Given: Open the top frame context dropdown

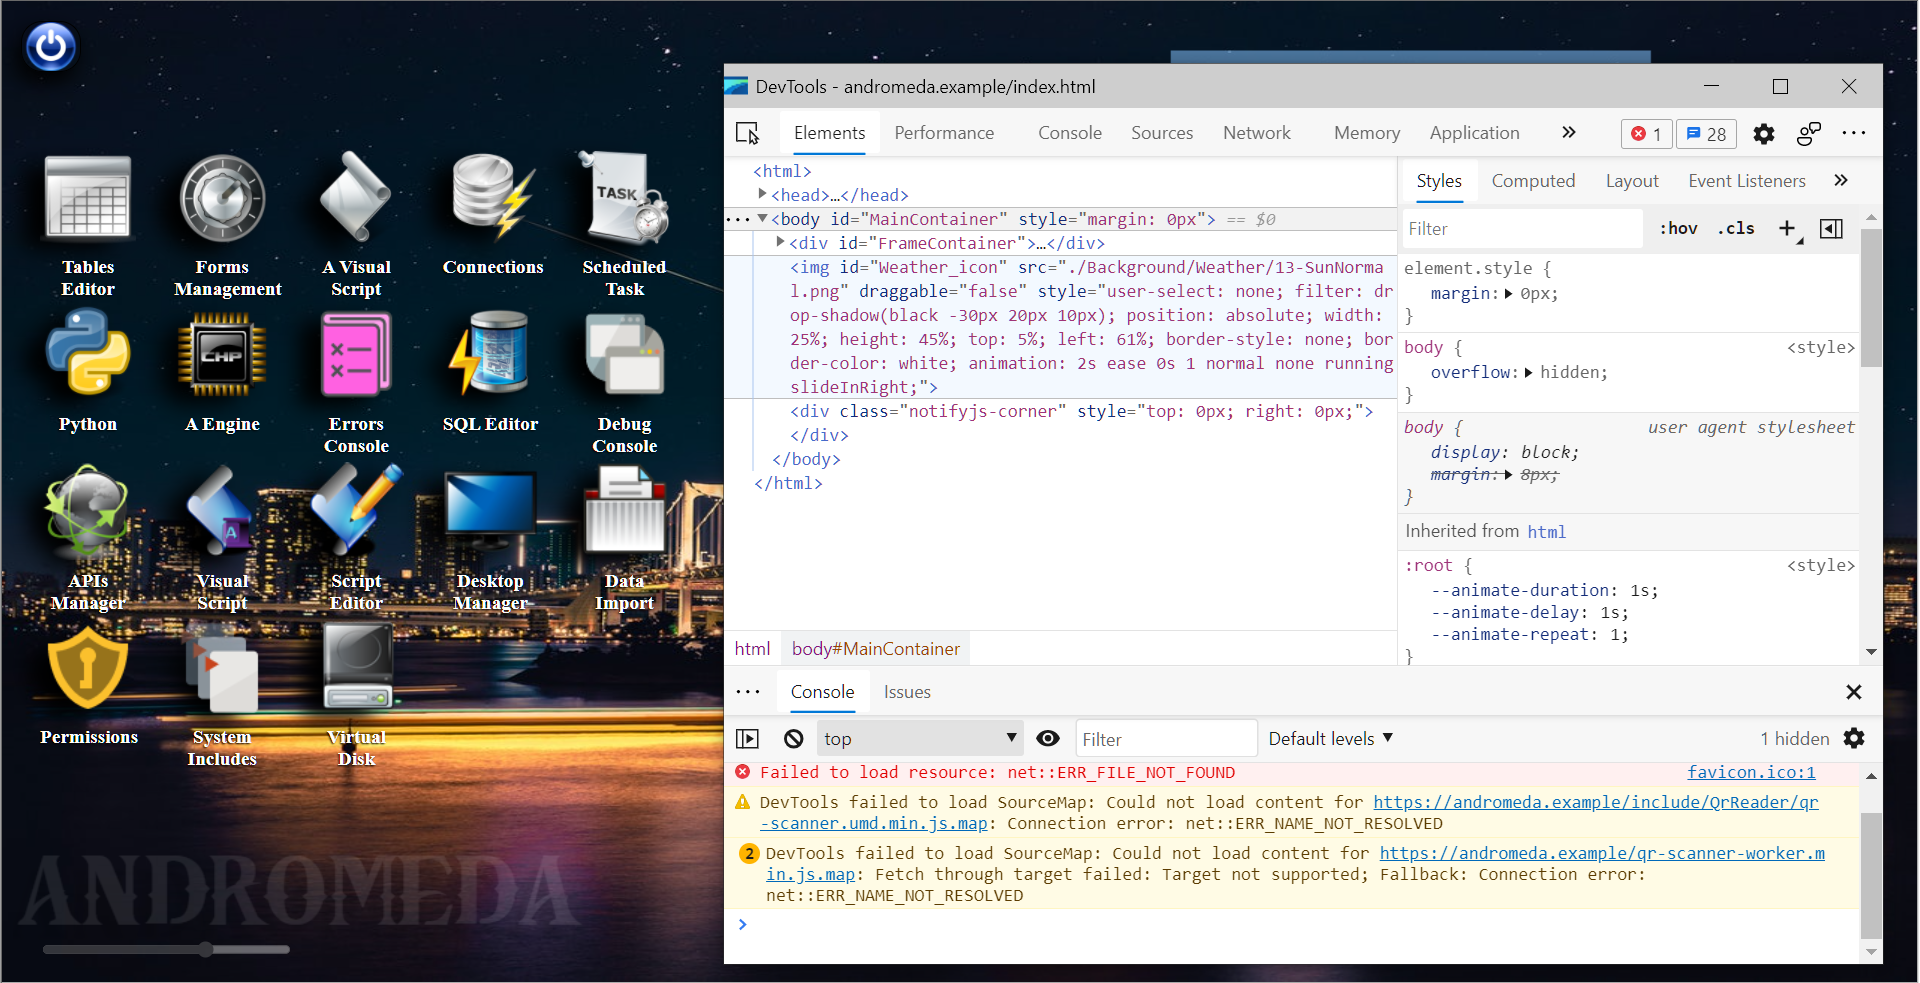Looking at the screenshot, I should 919,738.
